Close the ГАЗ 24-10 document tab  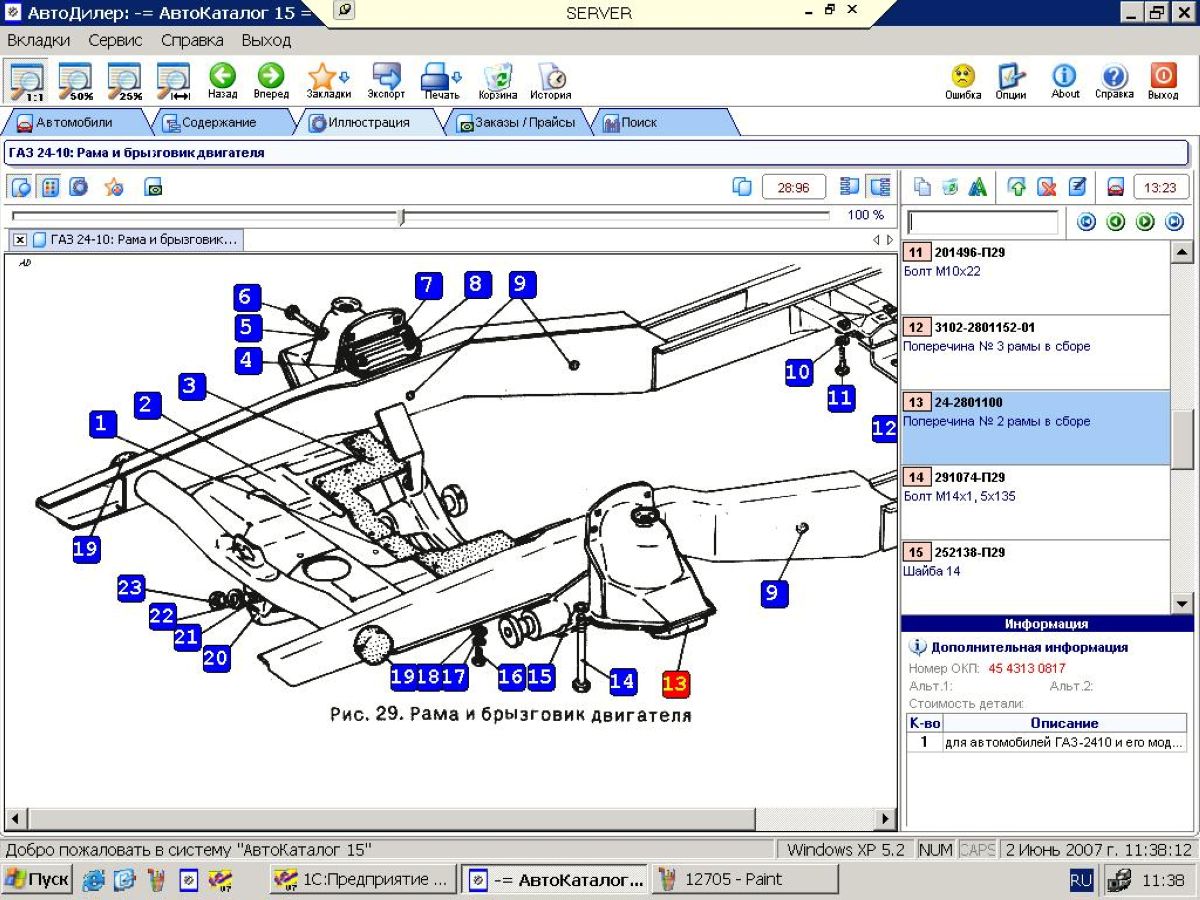20,240
